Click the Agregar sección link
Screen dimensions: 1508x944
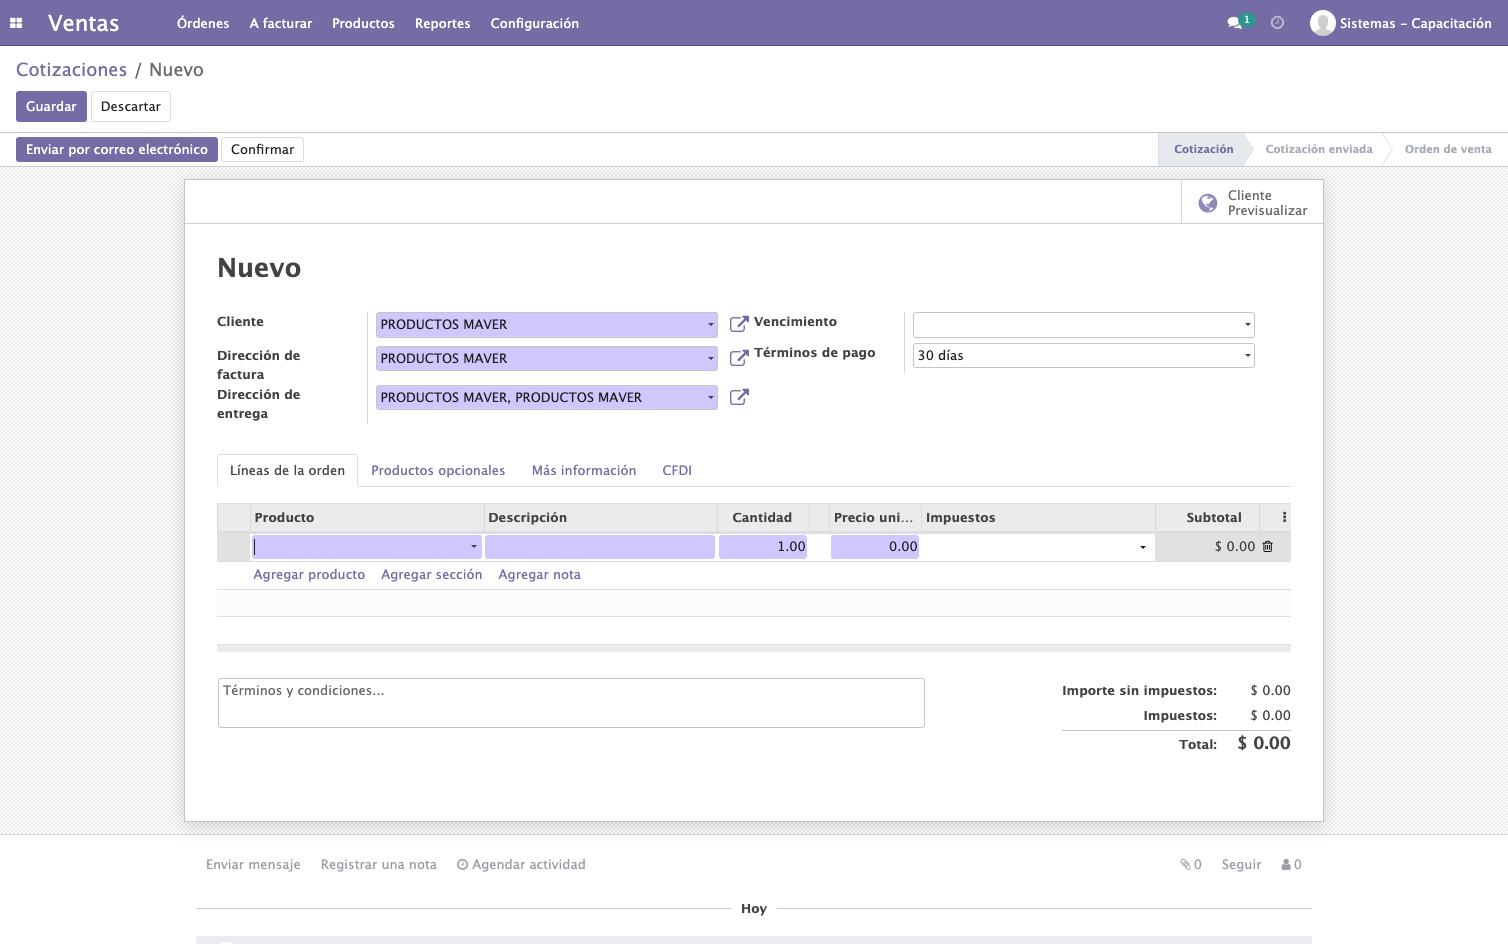pos(432,575)
